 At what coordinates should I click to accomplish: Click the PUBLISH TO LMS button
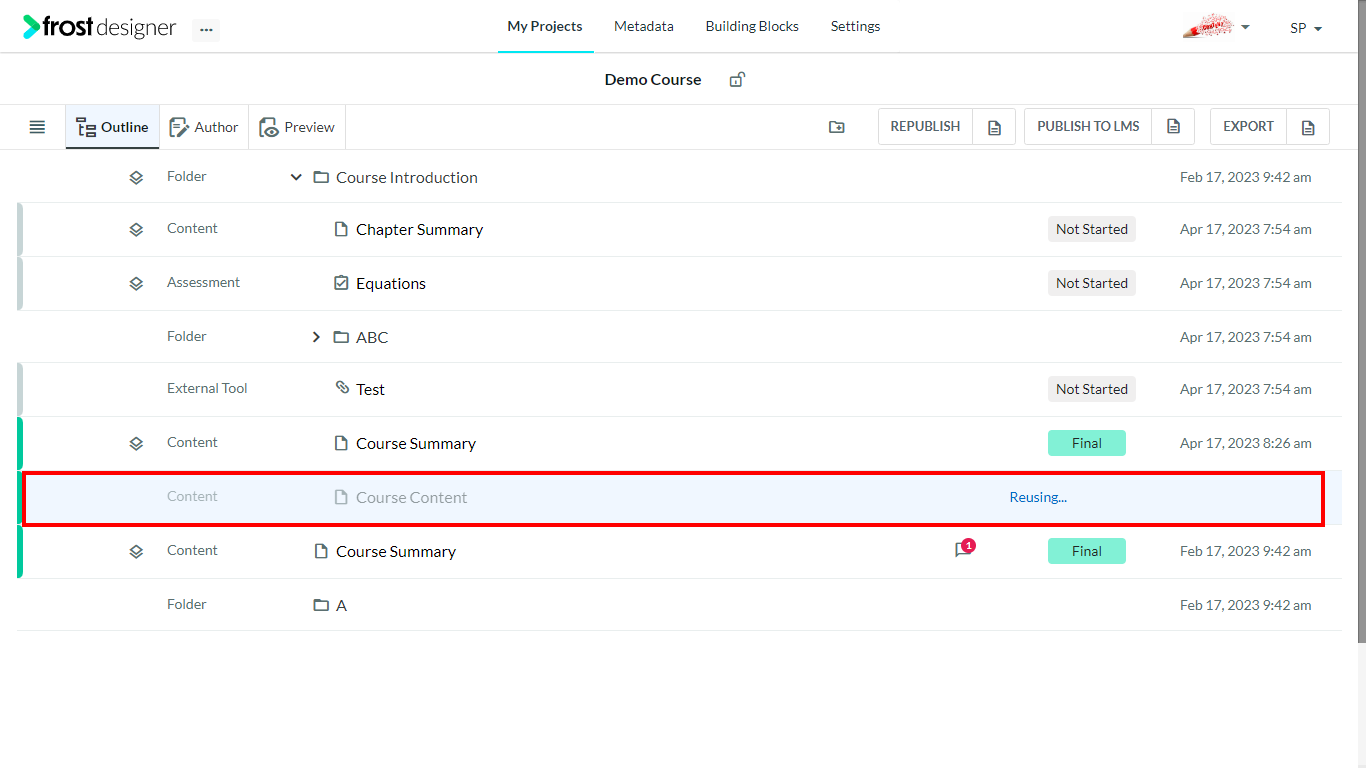(1088, 127)
